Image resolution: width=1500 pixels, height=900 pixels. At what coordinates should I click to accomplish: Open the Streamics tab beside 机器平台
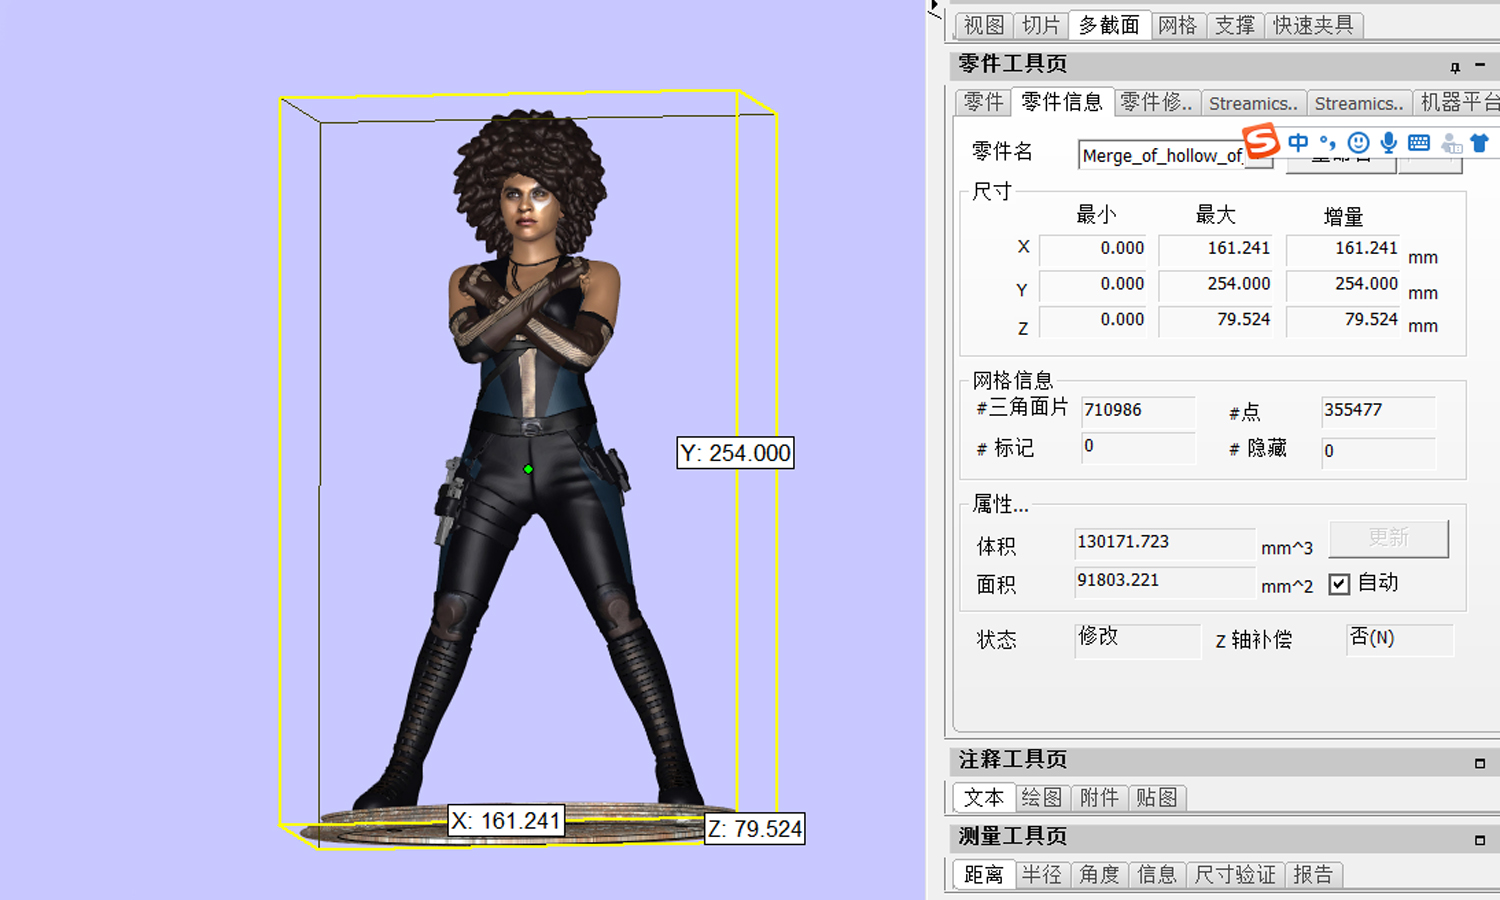(1359, 103)
